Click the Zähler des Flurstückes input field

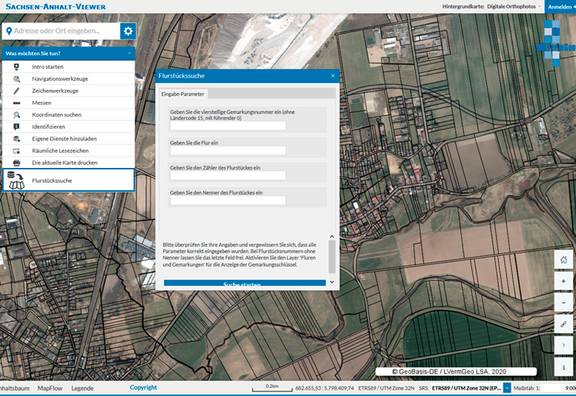click(x=228, y=175)
